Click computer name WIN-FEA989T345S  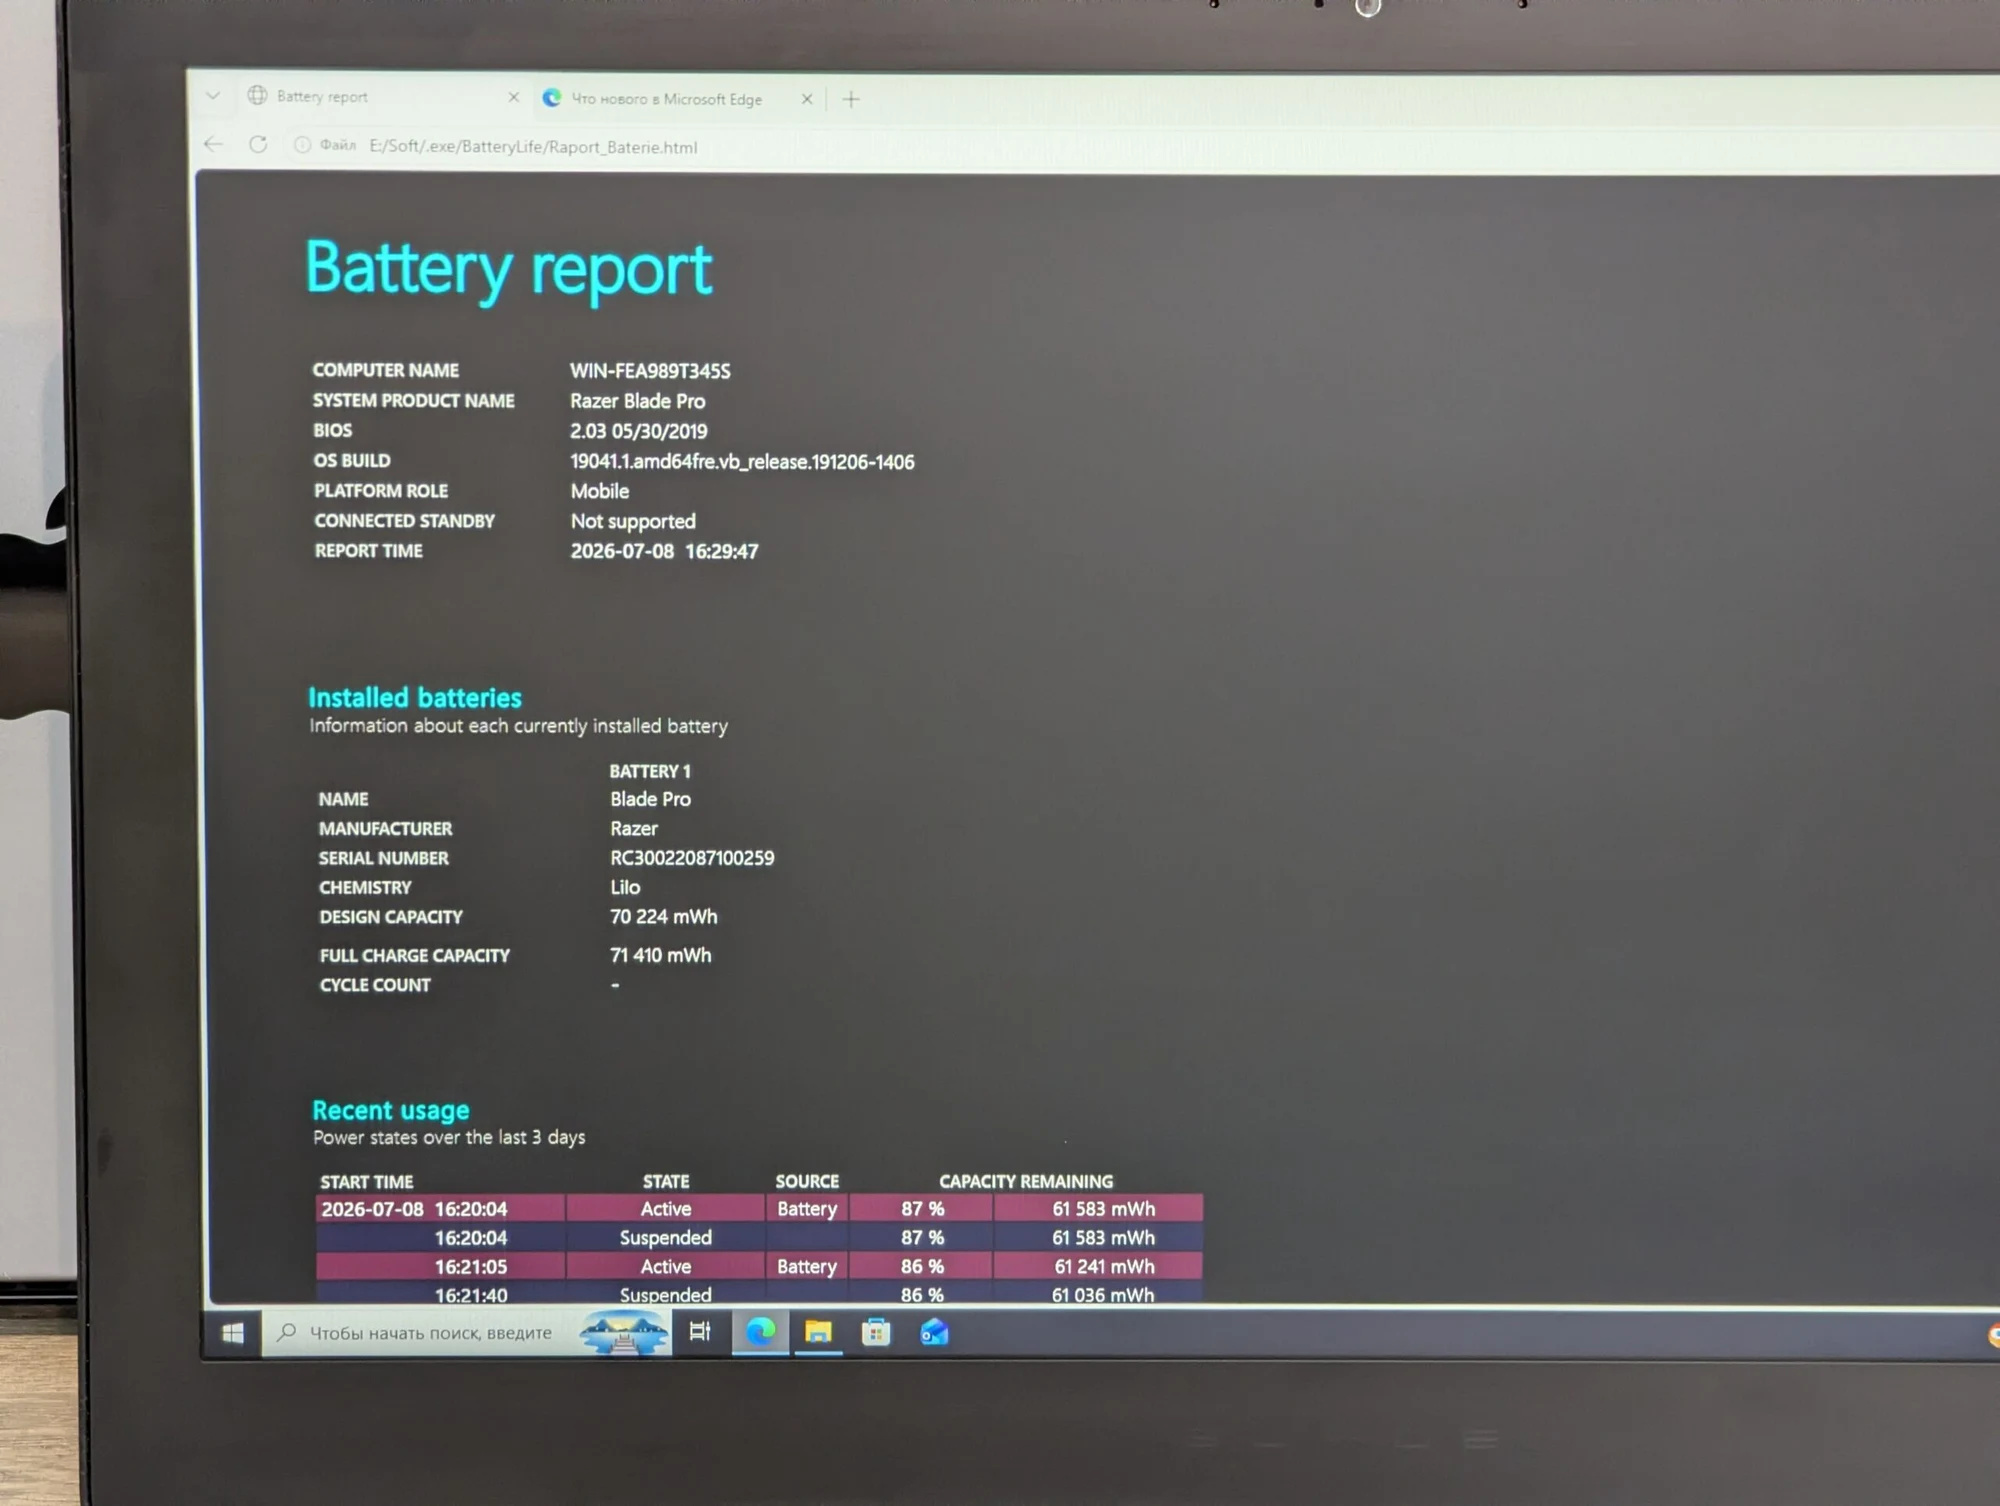(650, 371)
